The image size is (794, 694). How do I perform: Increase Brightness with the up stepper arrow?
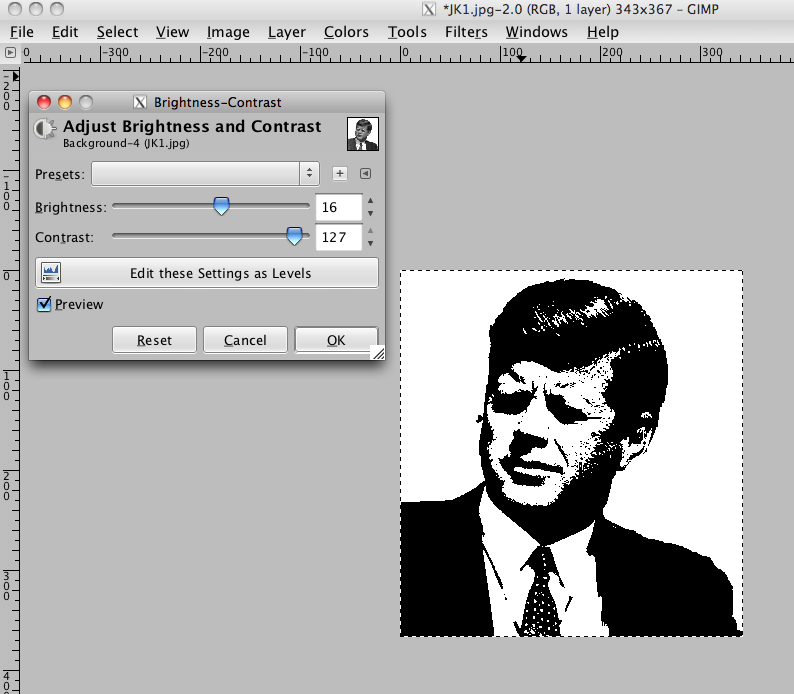point(371,201)
